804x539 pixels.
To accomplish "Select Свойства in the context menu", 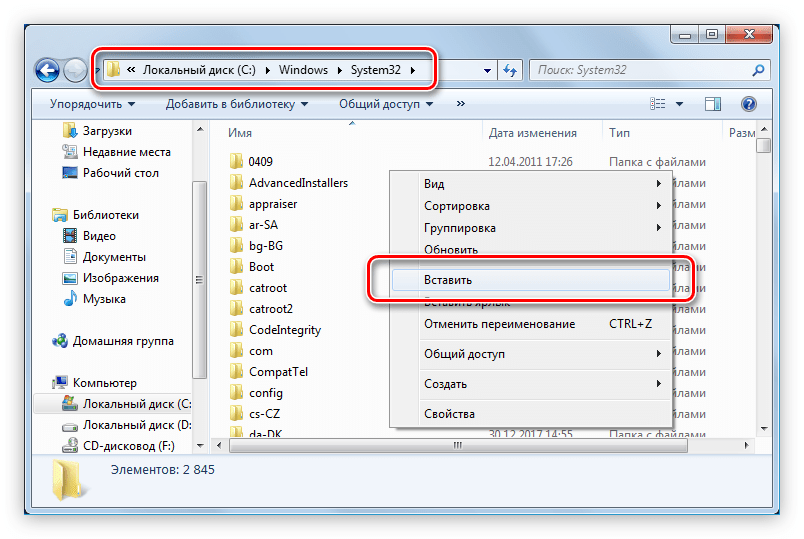I will point(449,414).
